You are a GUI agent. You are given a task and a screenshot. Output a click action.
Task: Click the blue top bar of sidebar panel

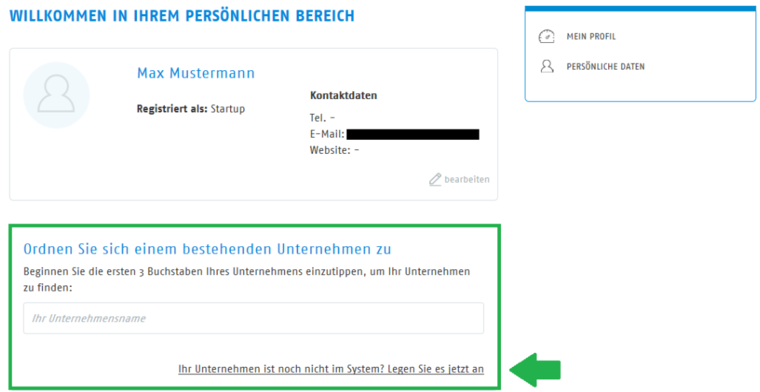640,9
